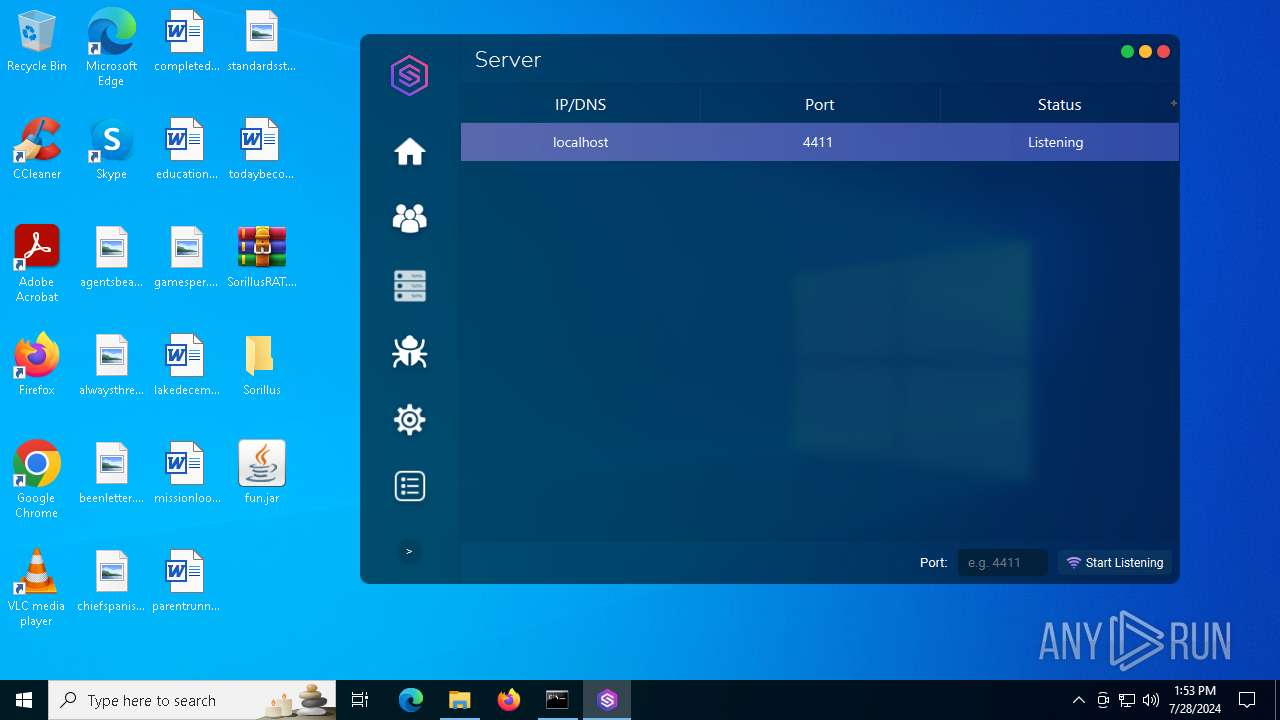
Task: Open Firefox from the taskbar
Action: pos(509,700)
